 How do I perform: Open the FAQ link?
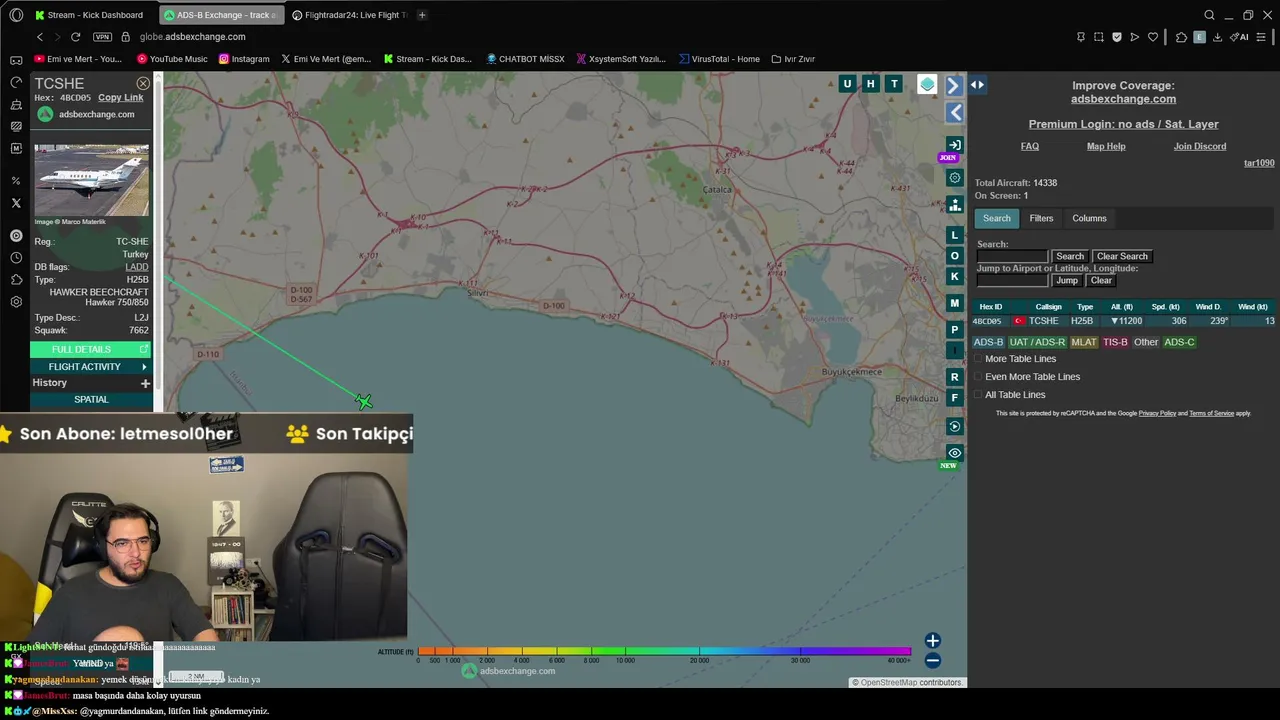point(1029,147)
